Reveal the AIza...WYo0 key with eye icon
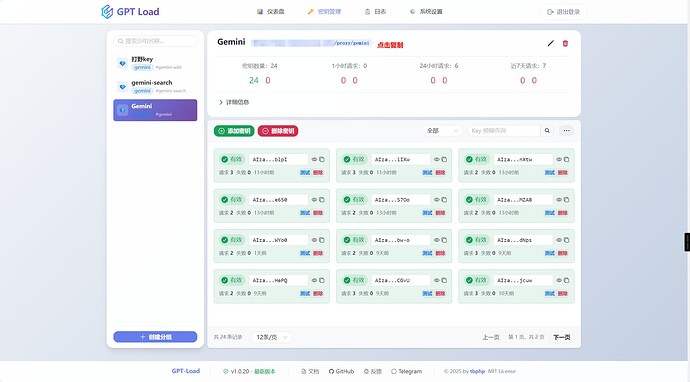The height and width of the screenshot is (382, 690). (x=314, y=240)
